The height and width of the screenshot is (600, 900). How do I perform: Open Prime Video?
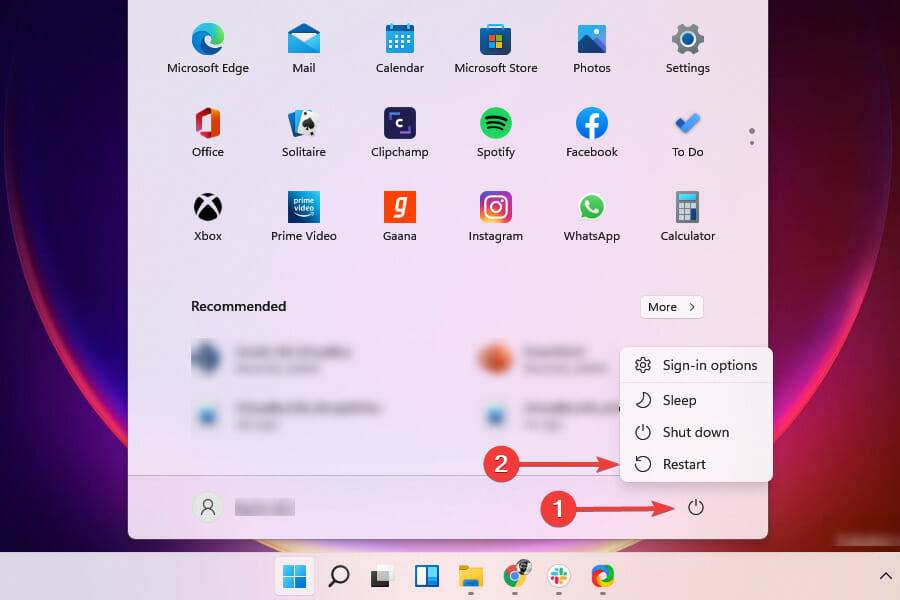click(x=304, y=216)
